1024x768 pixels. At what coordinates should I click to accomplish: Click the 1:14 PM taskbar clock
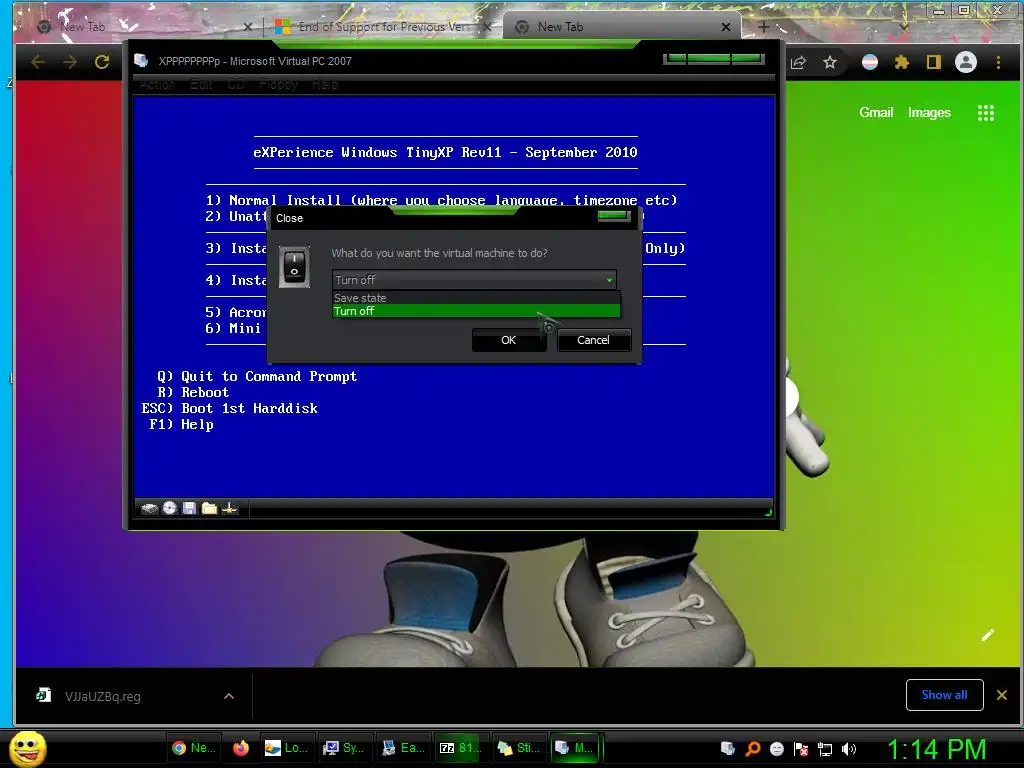[x=936, y=749]
